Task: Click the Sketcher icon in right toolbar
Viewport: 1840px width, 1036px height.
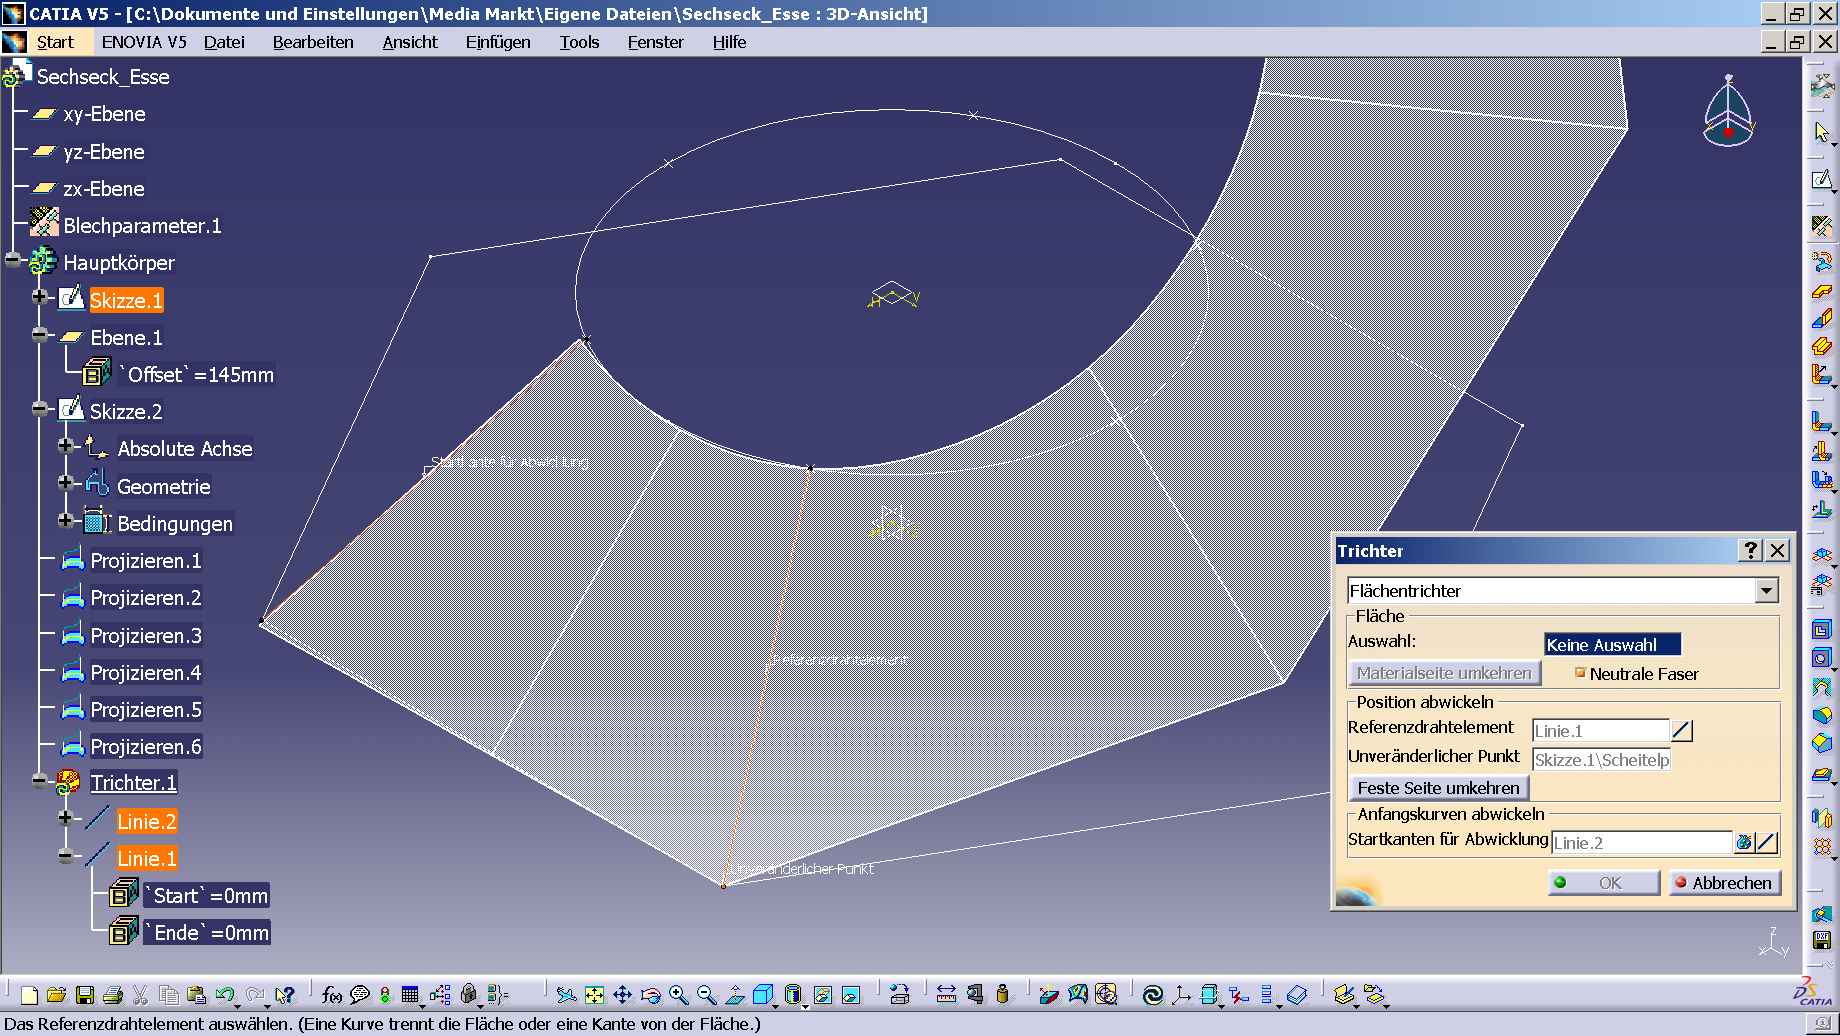Action: (x=1822, y=180)
